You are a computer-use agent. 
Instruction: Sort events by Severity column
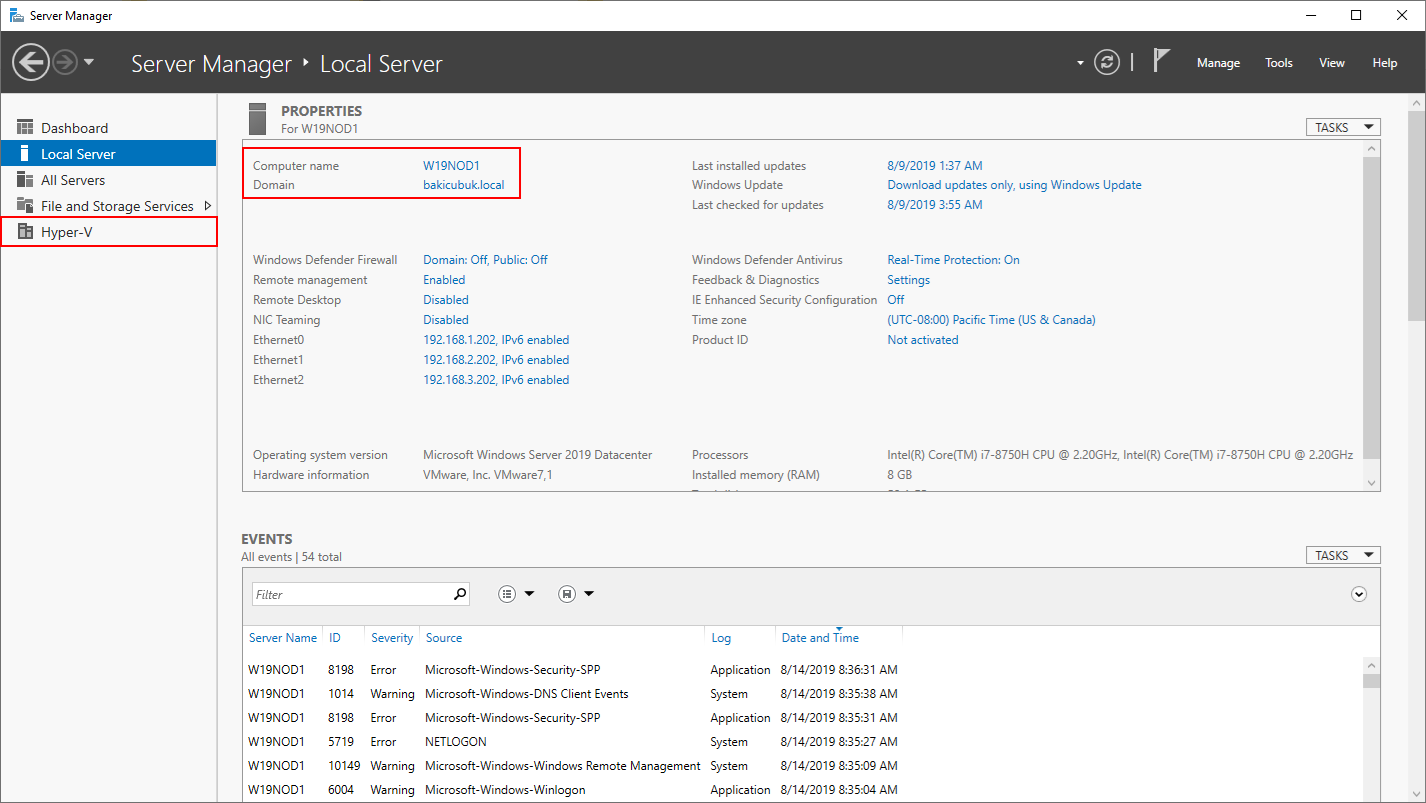[392, 638]
